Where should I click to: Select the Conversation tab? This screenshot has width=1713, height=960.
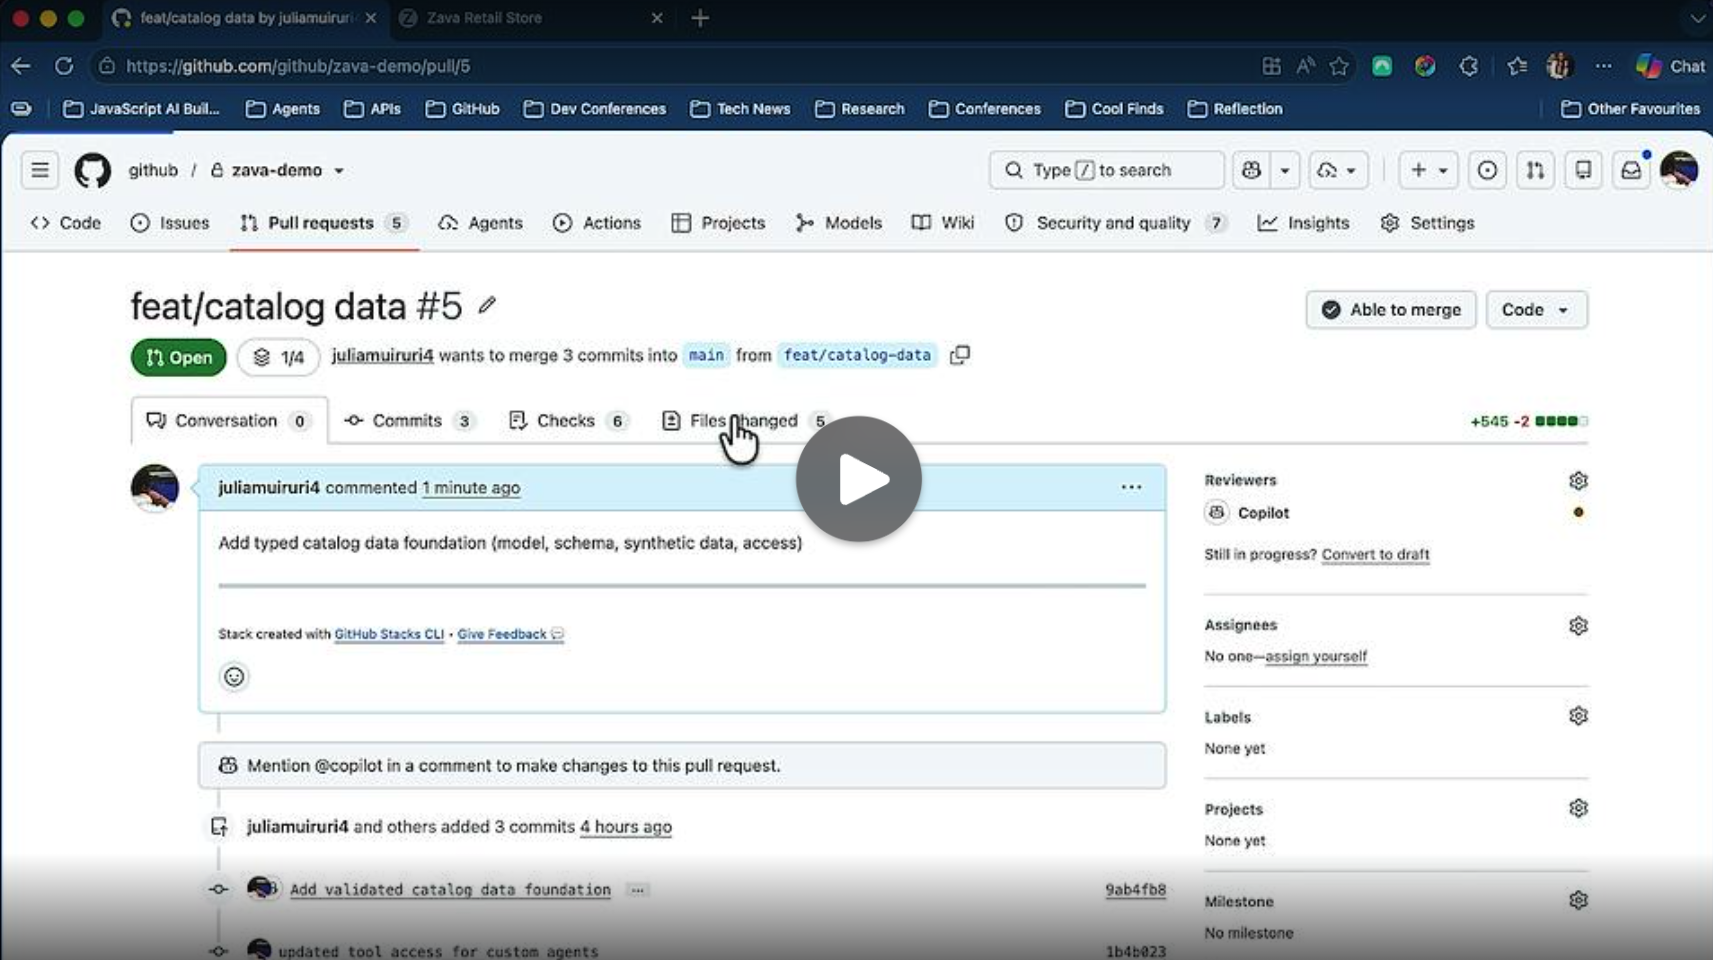point(229,421)
